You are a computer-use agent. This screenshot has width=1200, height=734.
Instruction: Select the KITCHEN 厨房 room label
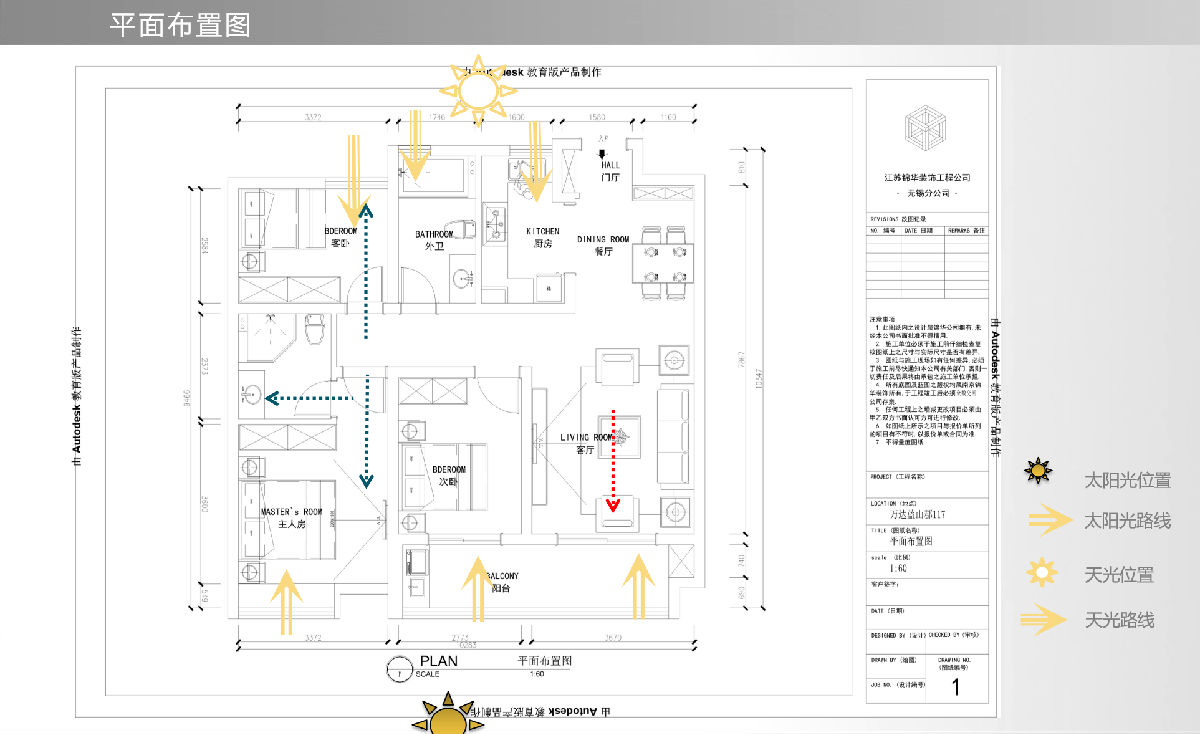click(543, 237)
